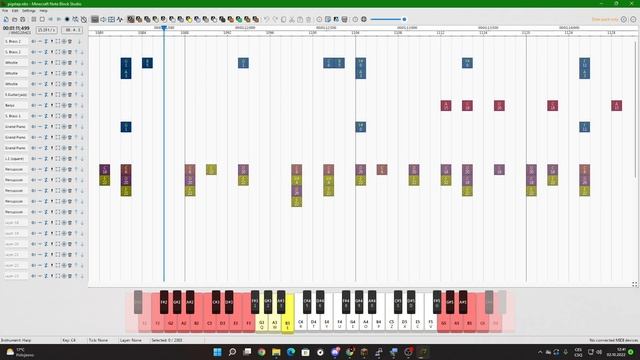Delete the Banjo layer with trash icon
This screenshot has width=640, height=360.
coord(70,105)
